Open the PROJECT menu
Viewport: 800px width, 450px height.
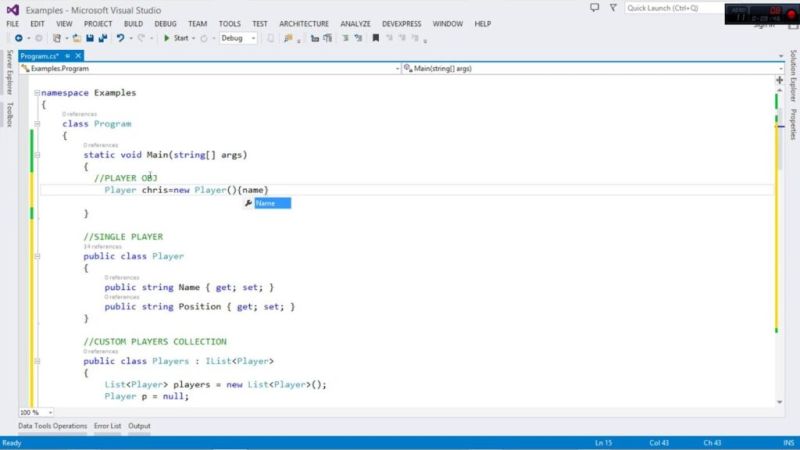(98, 24)
